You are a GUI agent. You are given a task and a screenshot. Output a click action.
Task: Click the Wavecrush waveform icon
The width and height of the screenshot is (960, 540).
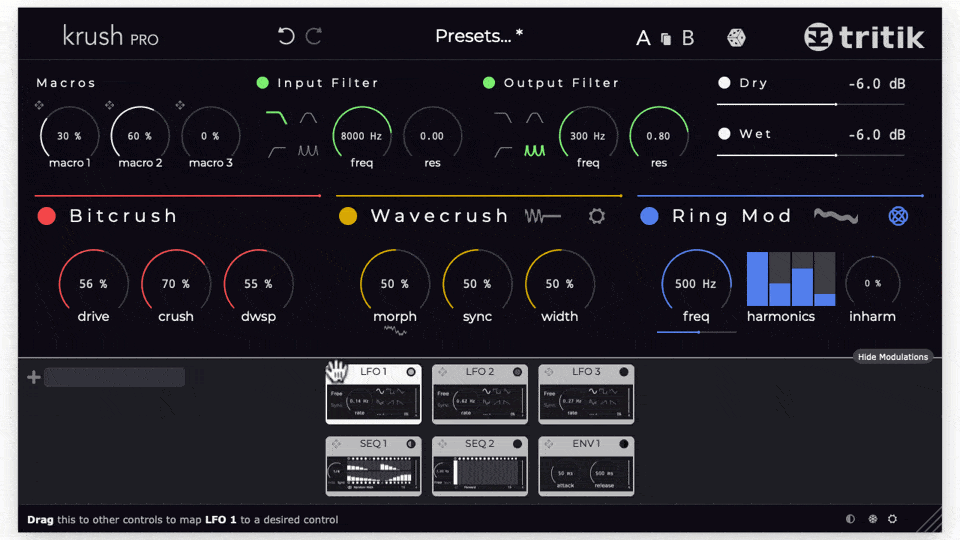click(543, 216)
